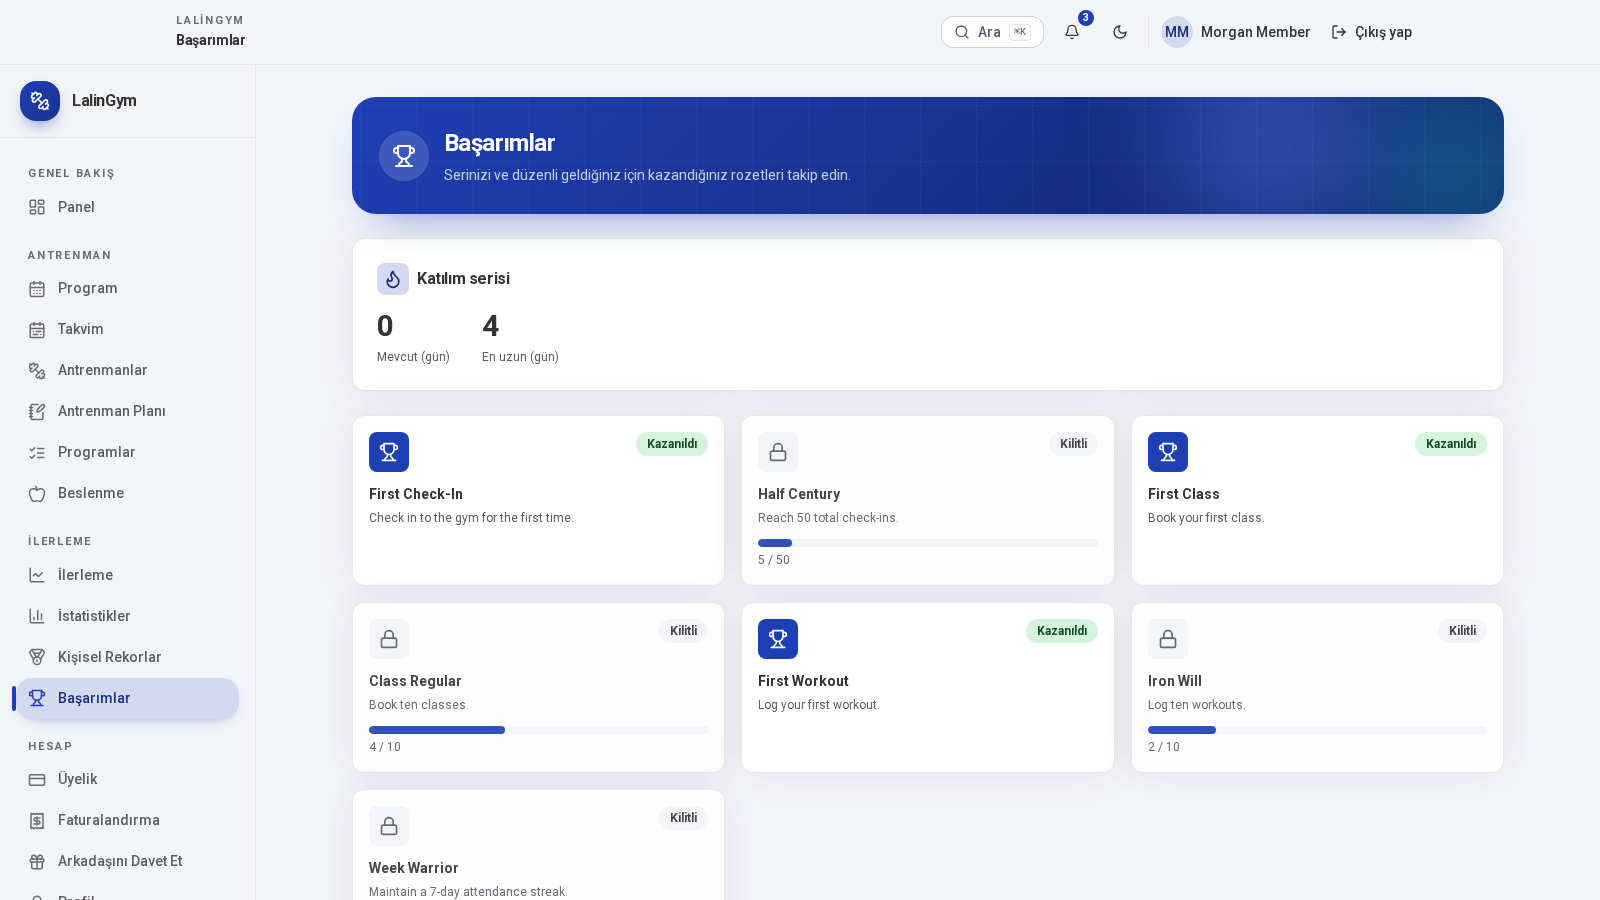1600x900 pixels.
Task: Toggle dark mode moon icon
Action: [x=1120, y=32]
